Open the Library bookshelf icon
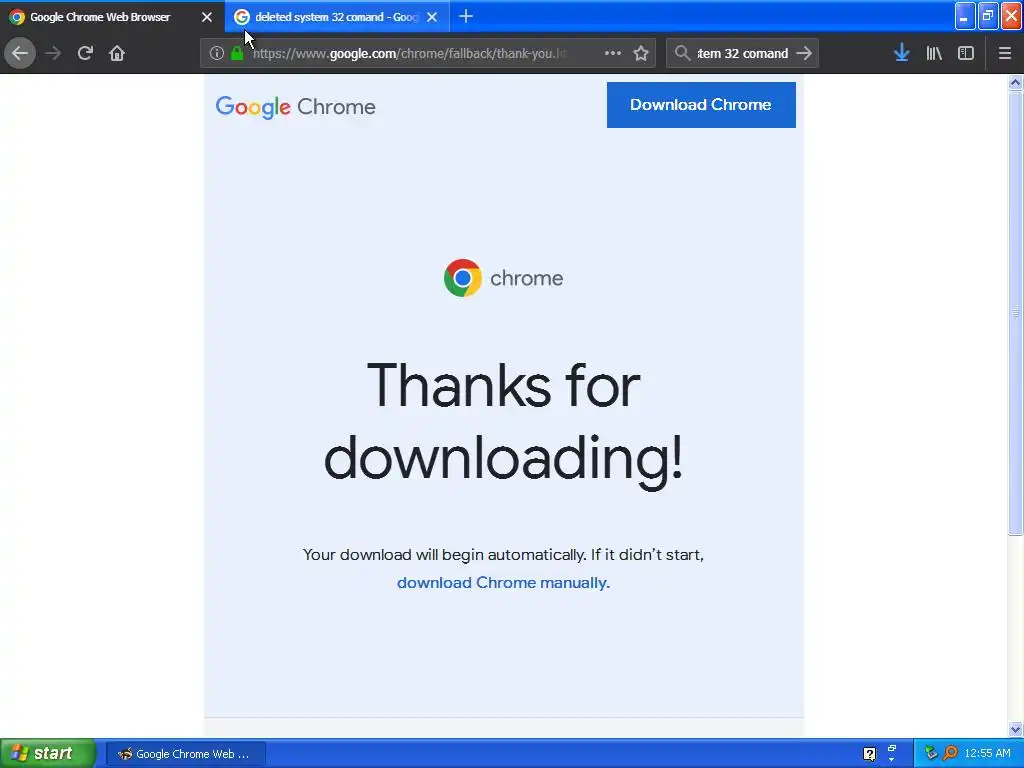The height and width of the screenshot is (768, 1024). tap(934, 53)
